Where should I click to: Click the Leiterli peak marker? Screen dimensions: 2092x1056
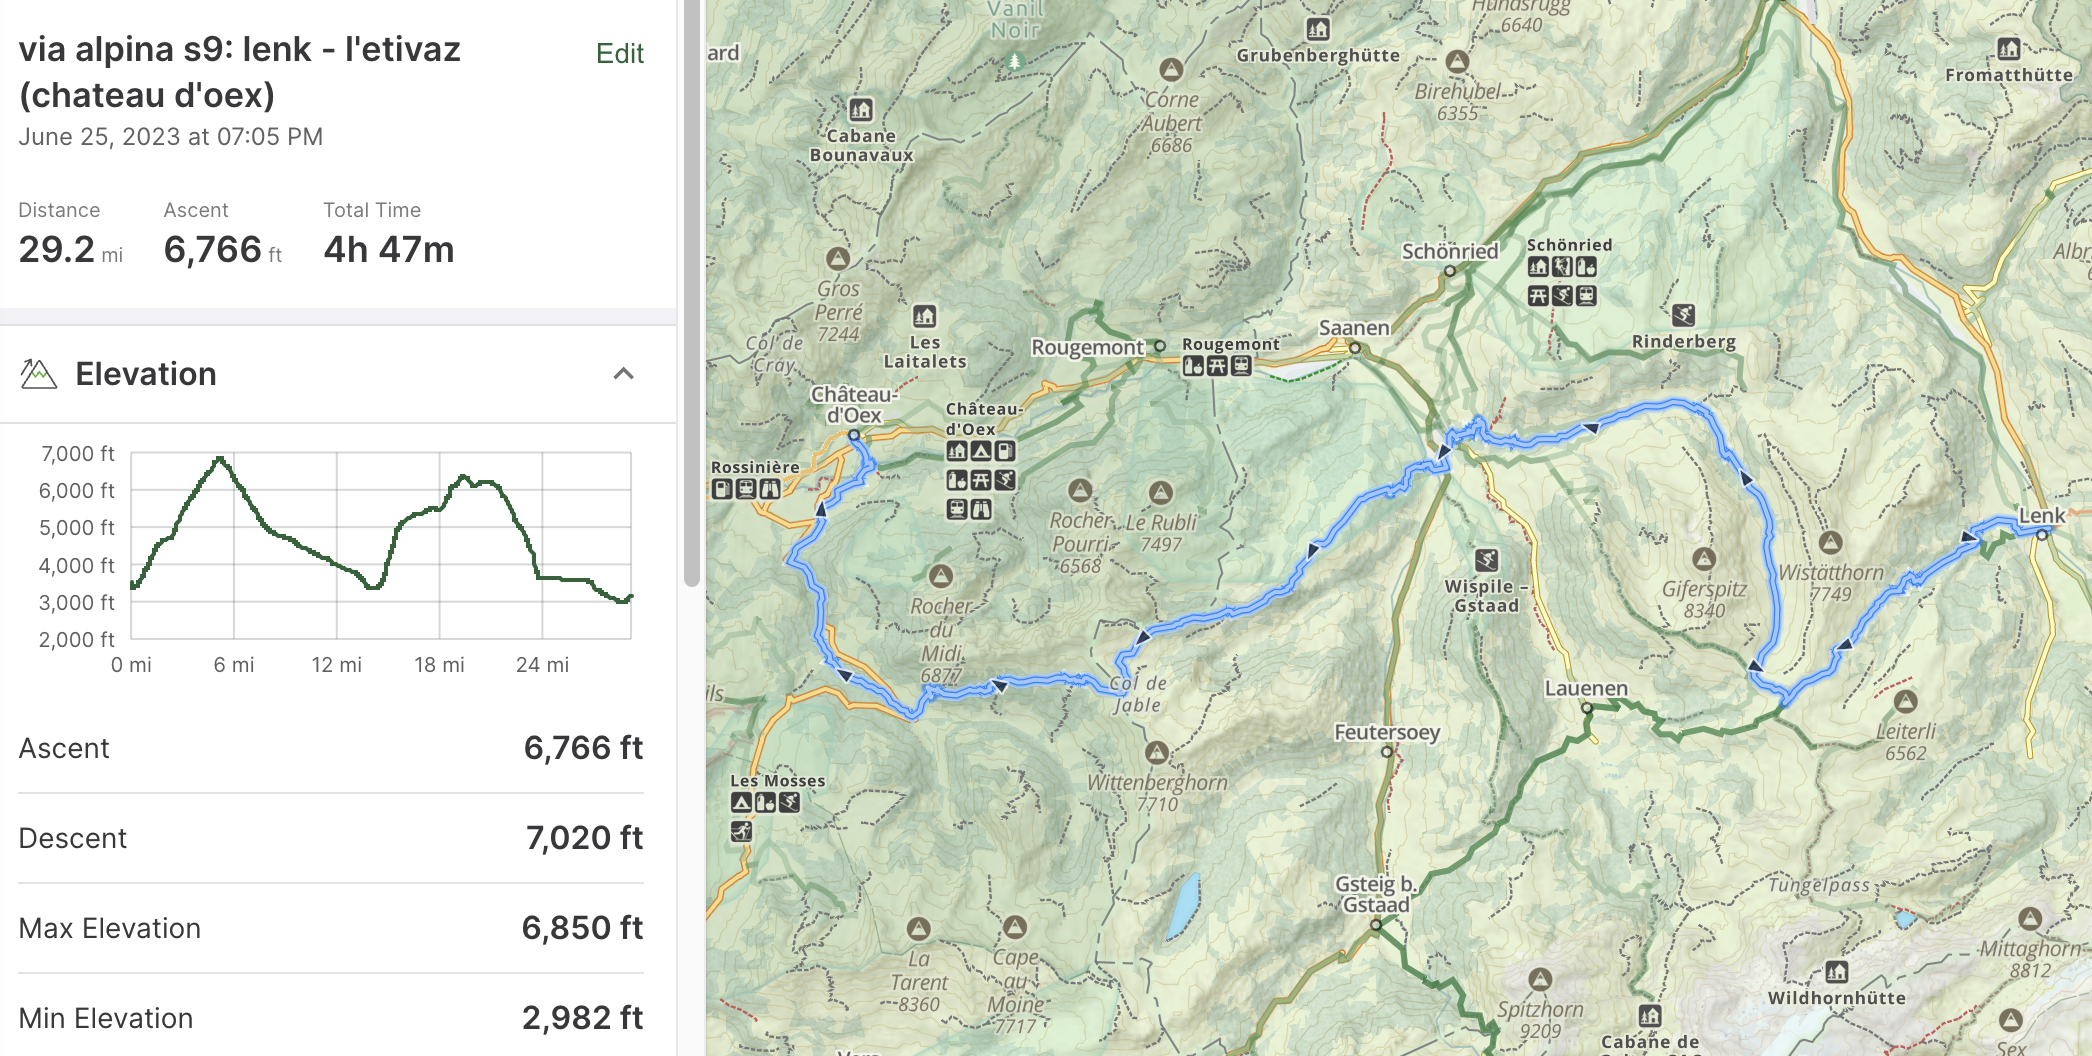(x=1905, y=701)
